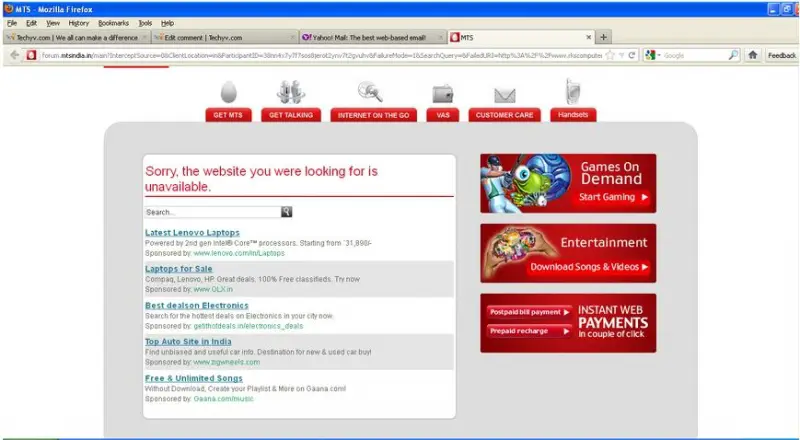Close the Yahoo! Mail tab
The width and height of the screenshot is (800, 440).
click(440, 37)
